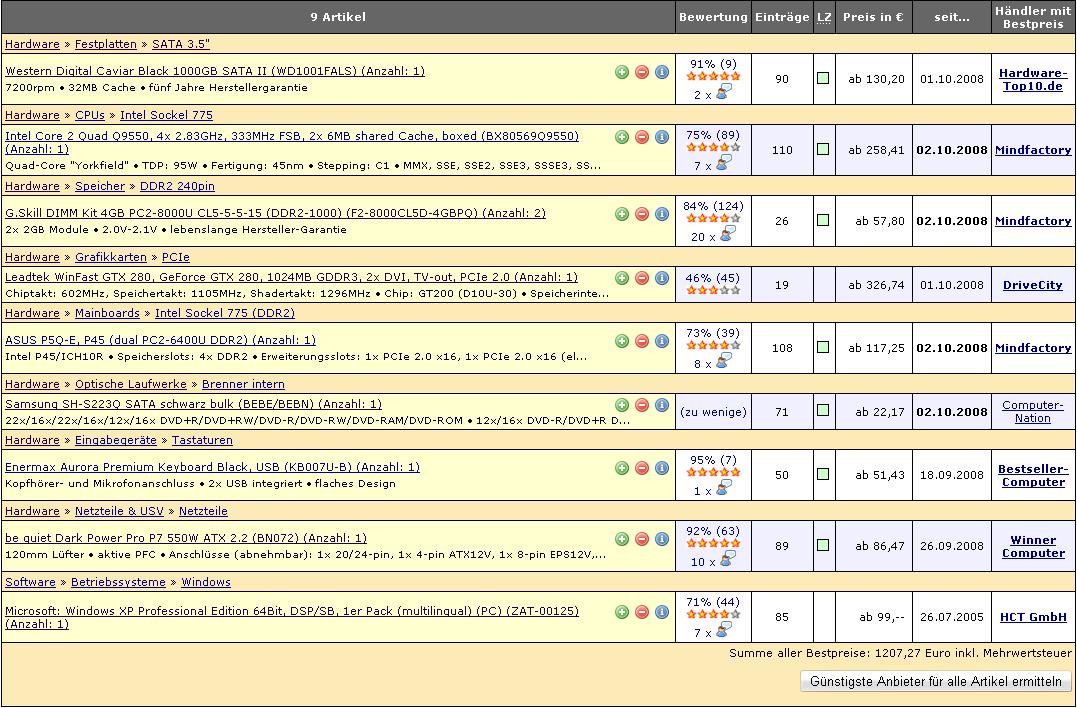This screenshot has height=708, width=1077.
Task: Open Brenner intern category link
Action: 243,384
